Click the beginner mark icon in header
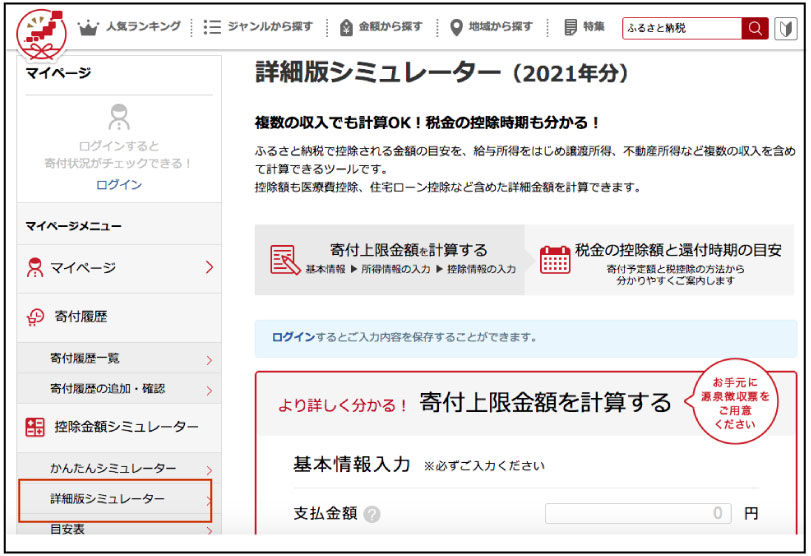Screen dimensions: 811x556 point(786,28)
